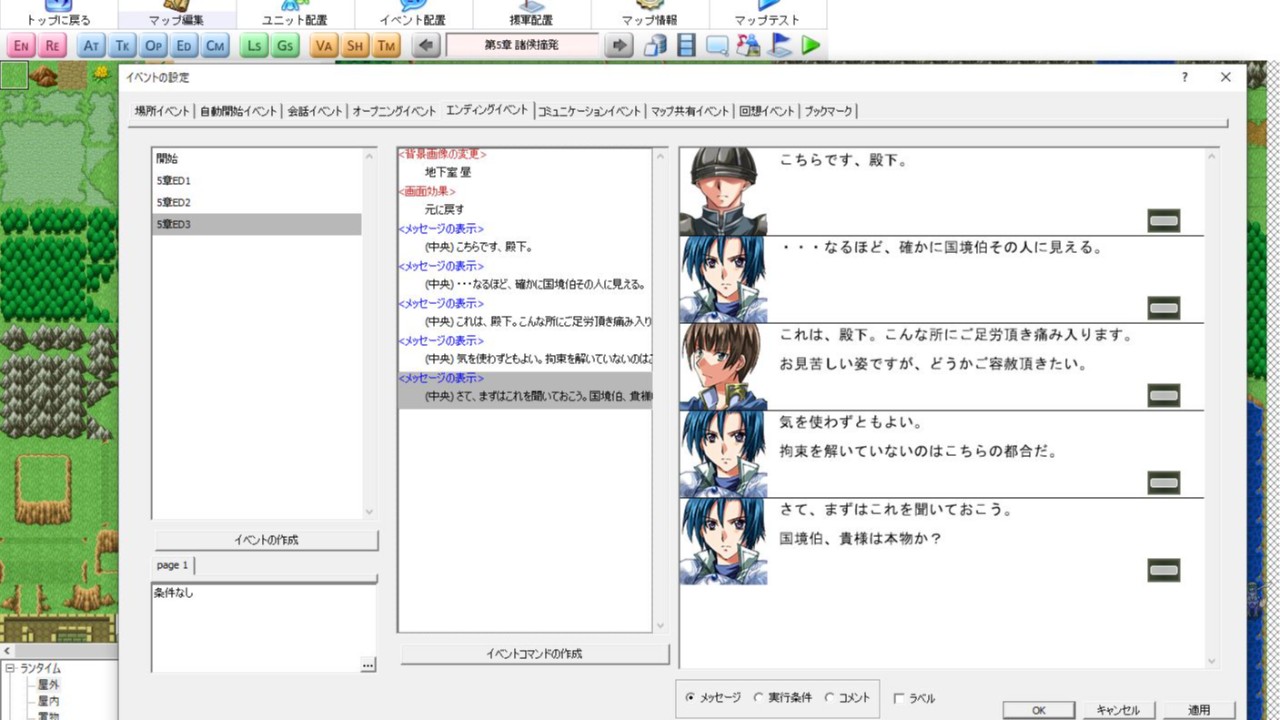Click the キャンセル button
The width and height of the screenshot is (1280, 720).
pyautogui.click(x=1119, y=710)
